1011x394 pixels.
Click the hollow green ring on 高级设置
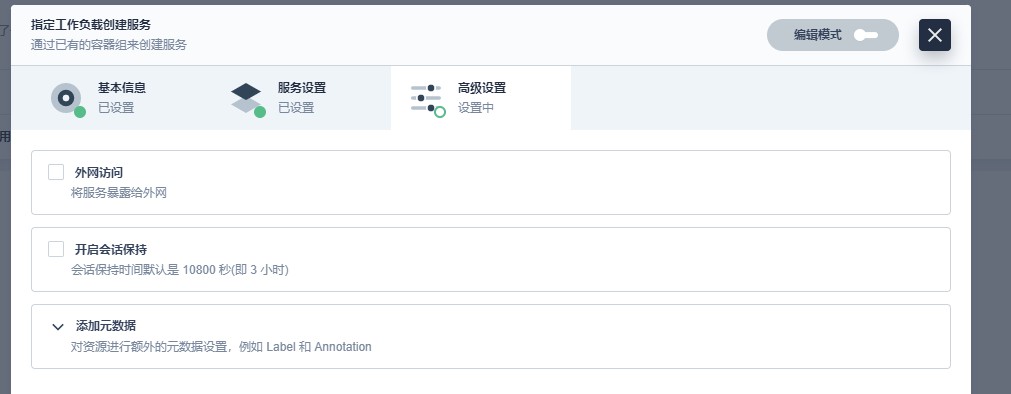click(440, 112)
